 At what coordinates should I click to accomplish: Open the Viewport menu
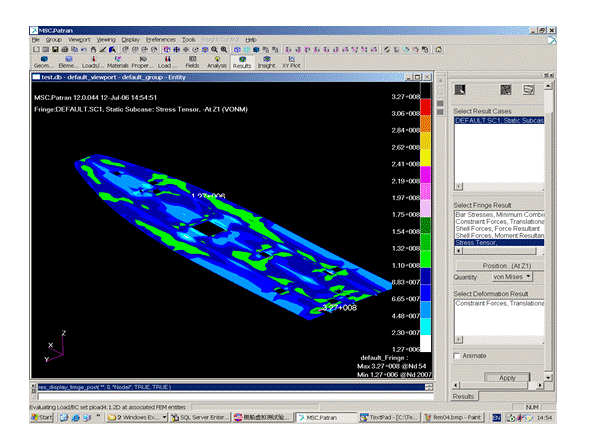tap(79, 39)
